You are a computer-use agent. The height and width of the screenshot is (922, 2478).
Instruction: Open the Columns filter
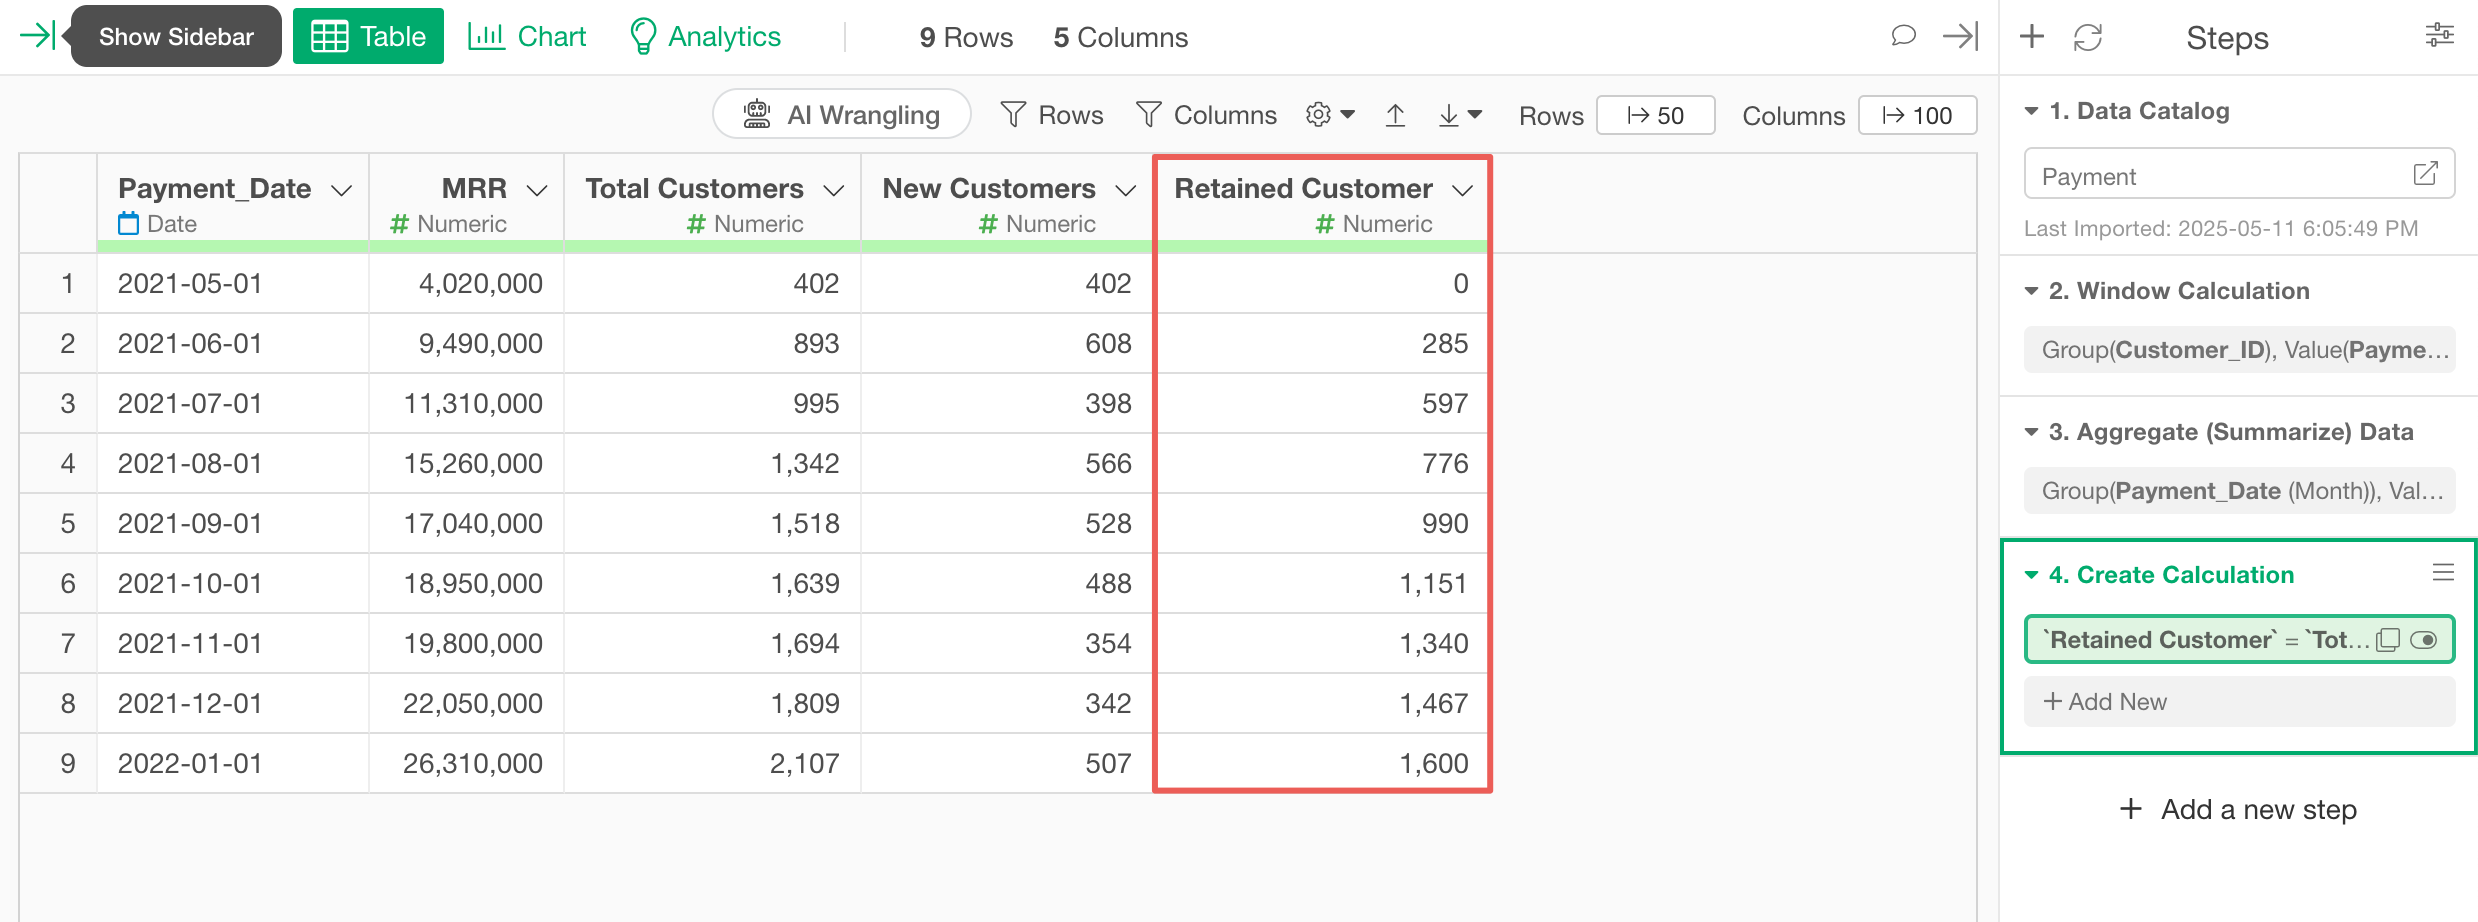tap(1207, 115)
